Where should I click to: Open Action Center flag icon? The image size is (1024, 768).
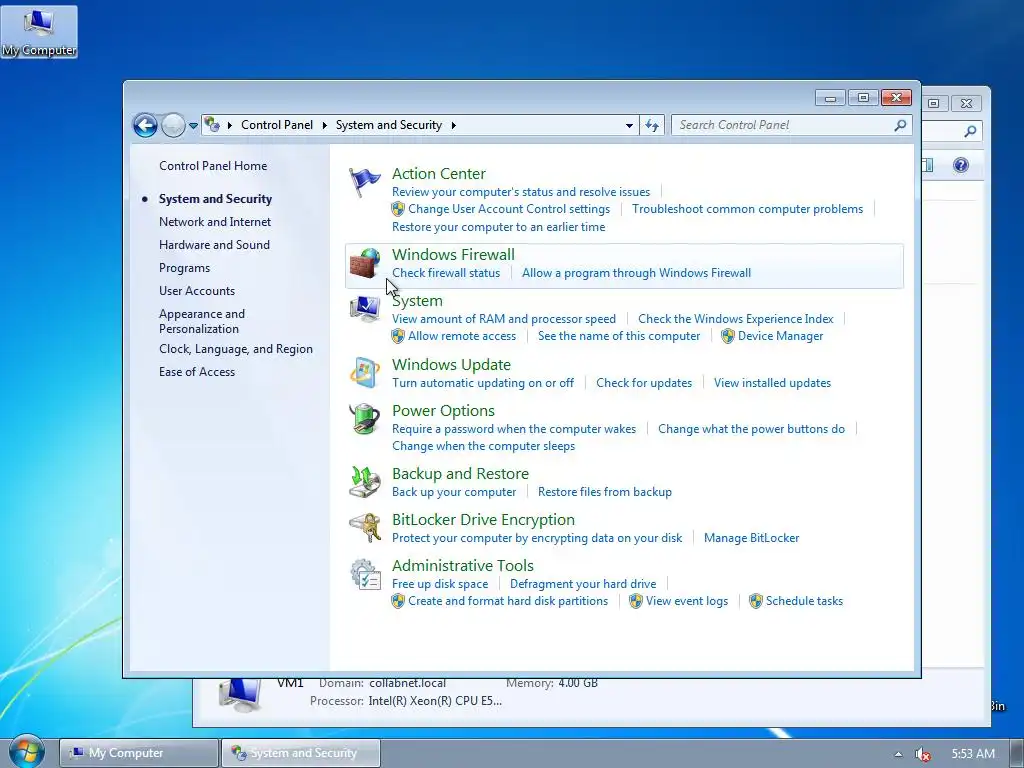(x=364, y=182)
